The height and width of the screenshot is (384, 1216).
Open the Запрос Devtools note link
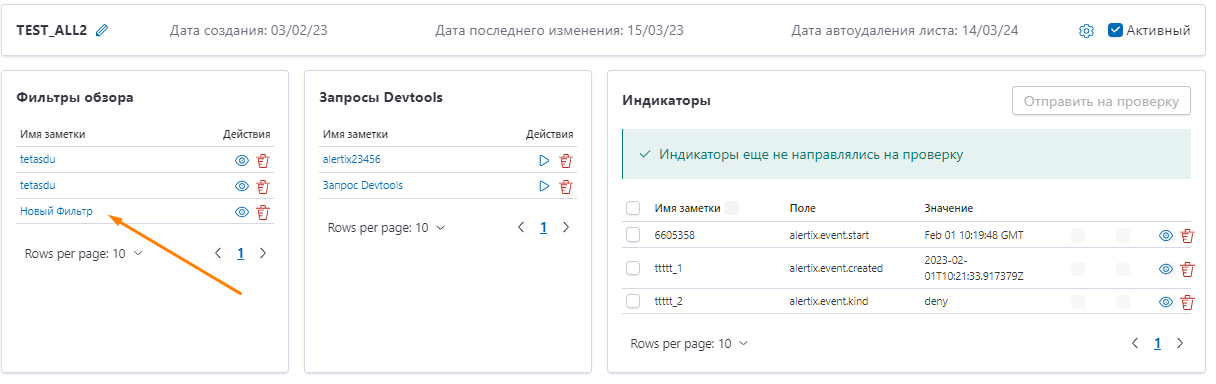[x=363, y=185]
